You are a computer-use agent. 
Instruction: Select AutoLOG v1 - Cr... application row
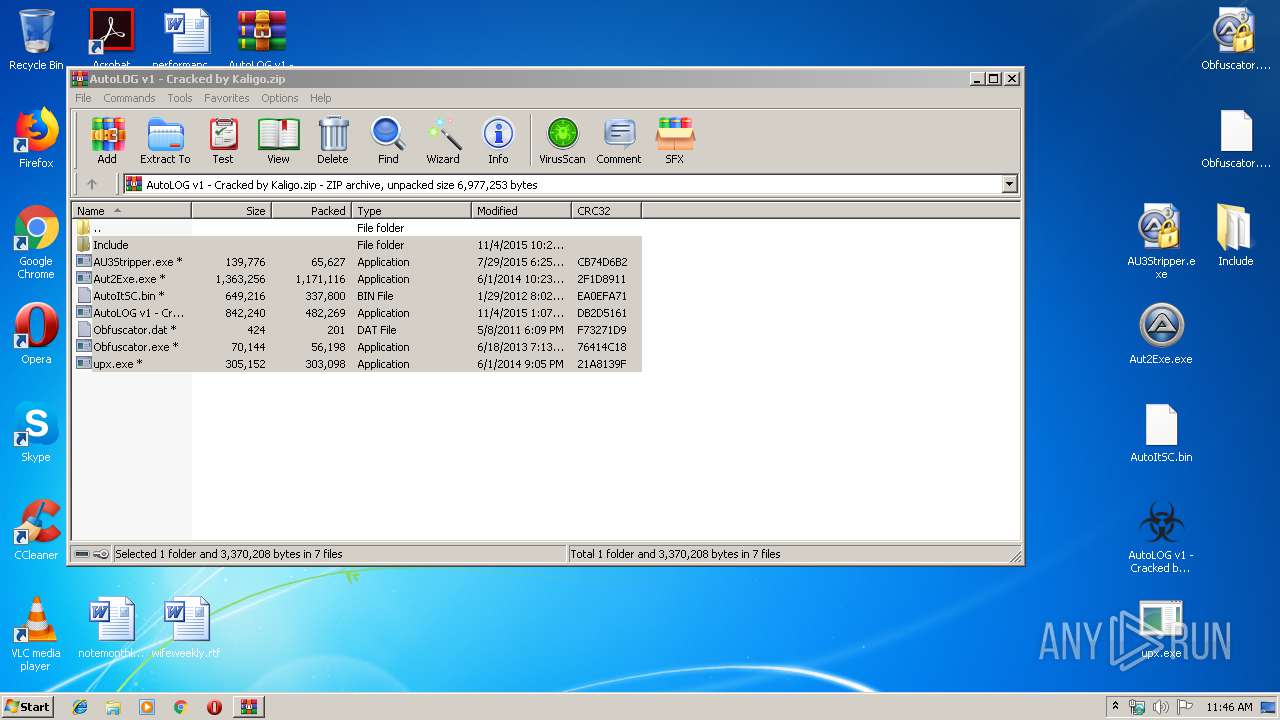(x=357, y=313)
